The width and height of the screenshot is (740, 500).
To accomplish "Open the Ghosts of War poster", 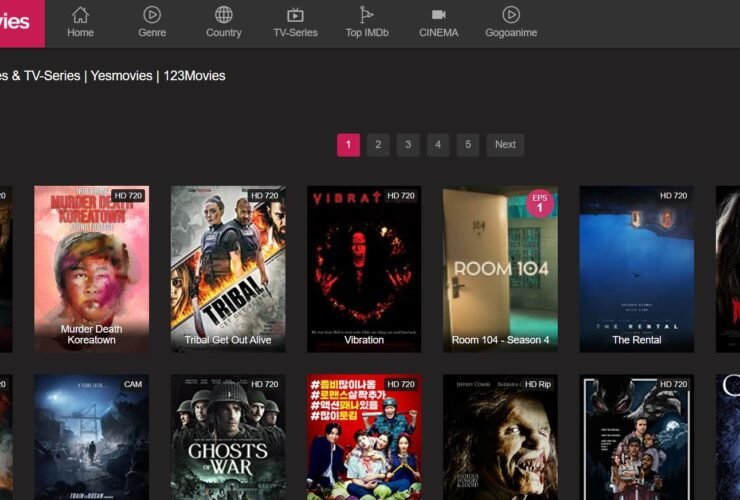I will [x=228, y=437].
